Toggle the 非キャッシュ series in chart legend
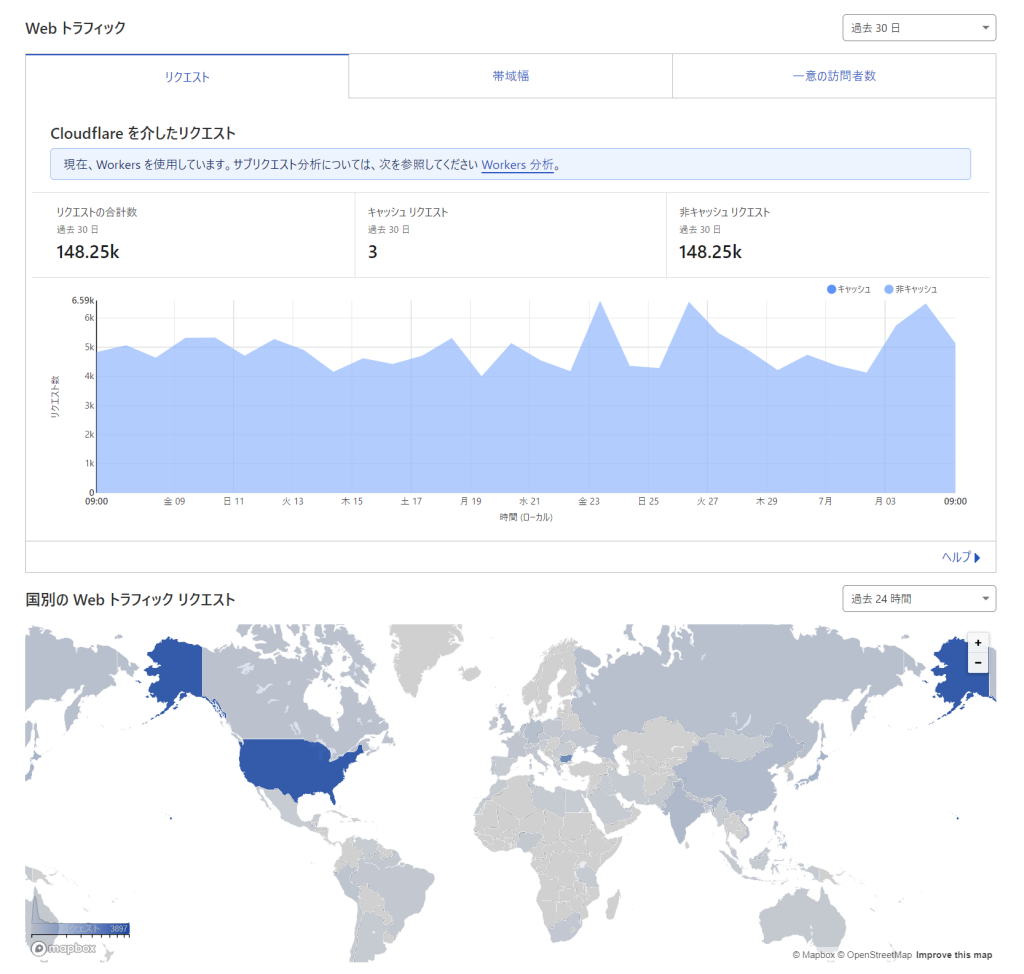The width and height of the screenshot is (1024, 974). [910, 289]
